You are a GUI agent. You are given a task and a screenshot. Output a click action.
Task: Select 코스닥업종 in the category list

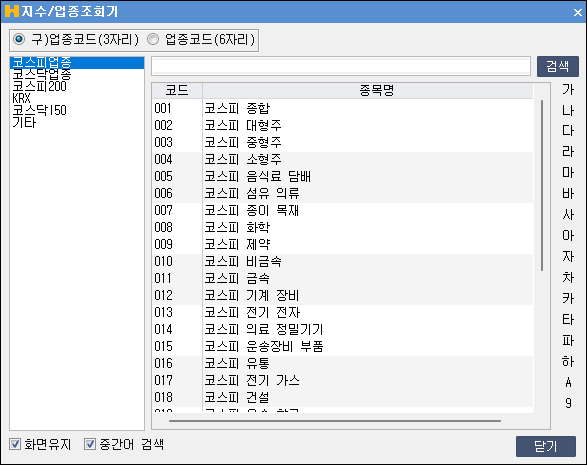coord(77,75)
